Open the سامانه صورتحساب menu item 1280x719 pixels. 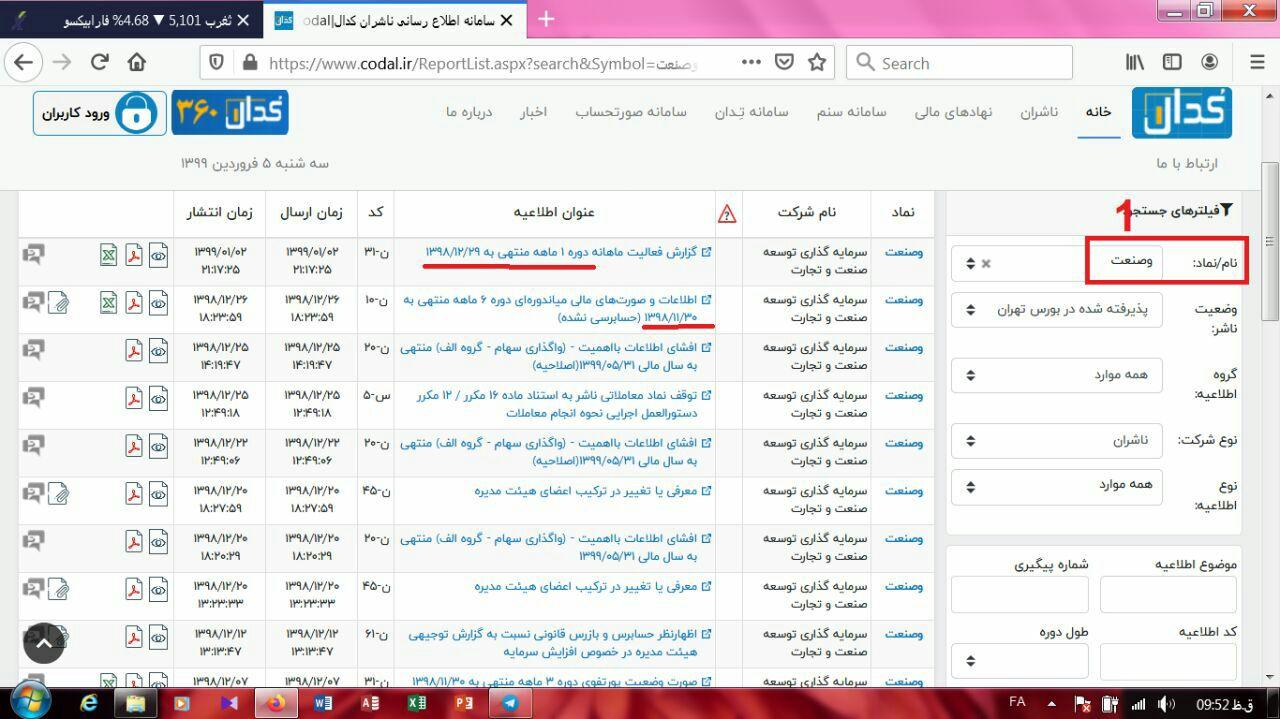click(630, 111)
